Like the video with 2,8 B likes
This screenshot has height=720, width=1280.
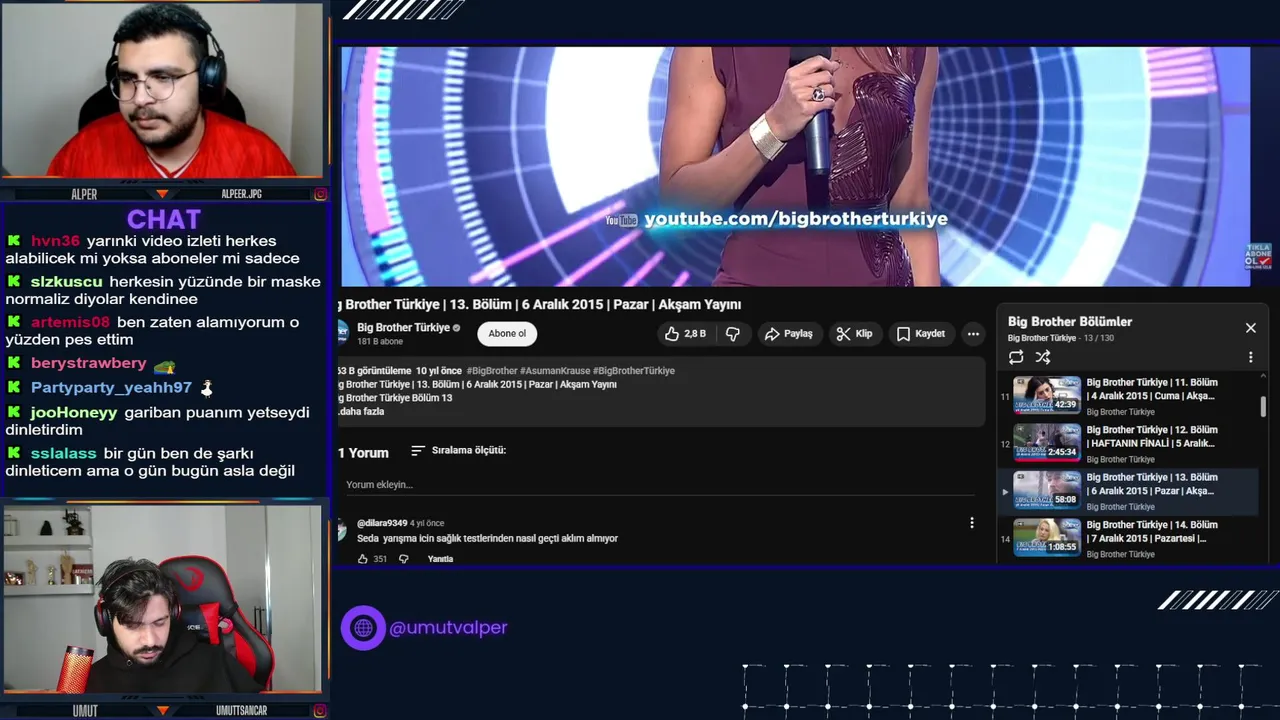click(686, 334)
